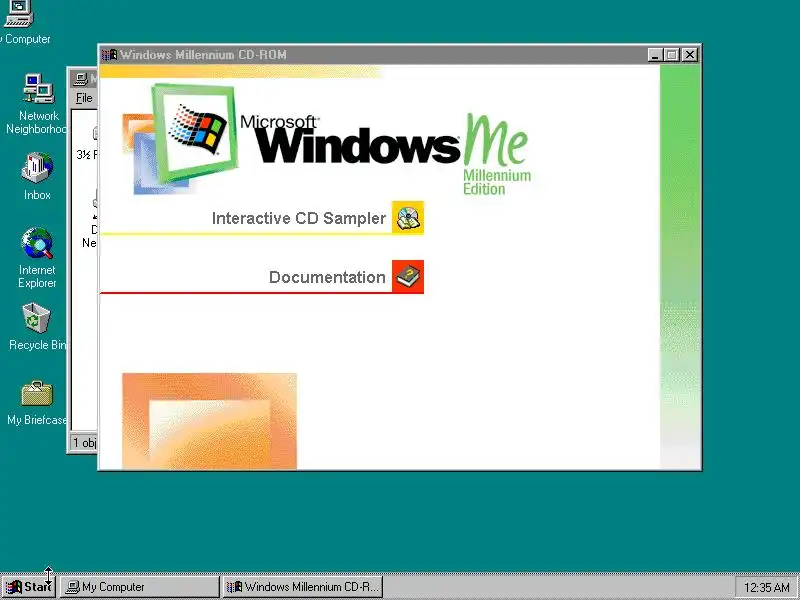Click the Windows Millennium CD-ROM title bar icon

pos(109,55)
